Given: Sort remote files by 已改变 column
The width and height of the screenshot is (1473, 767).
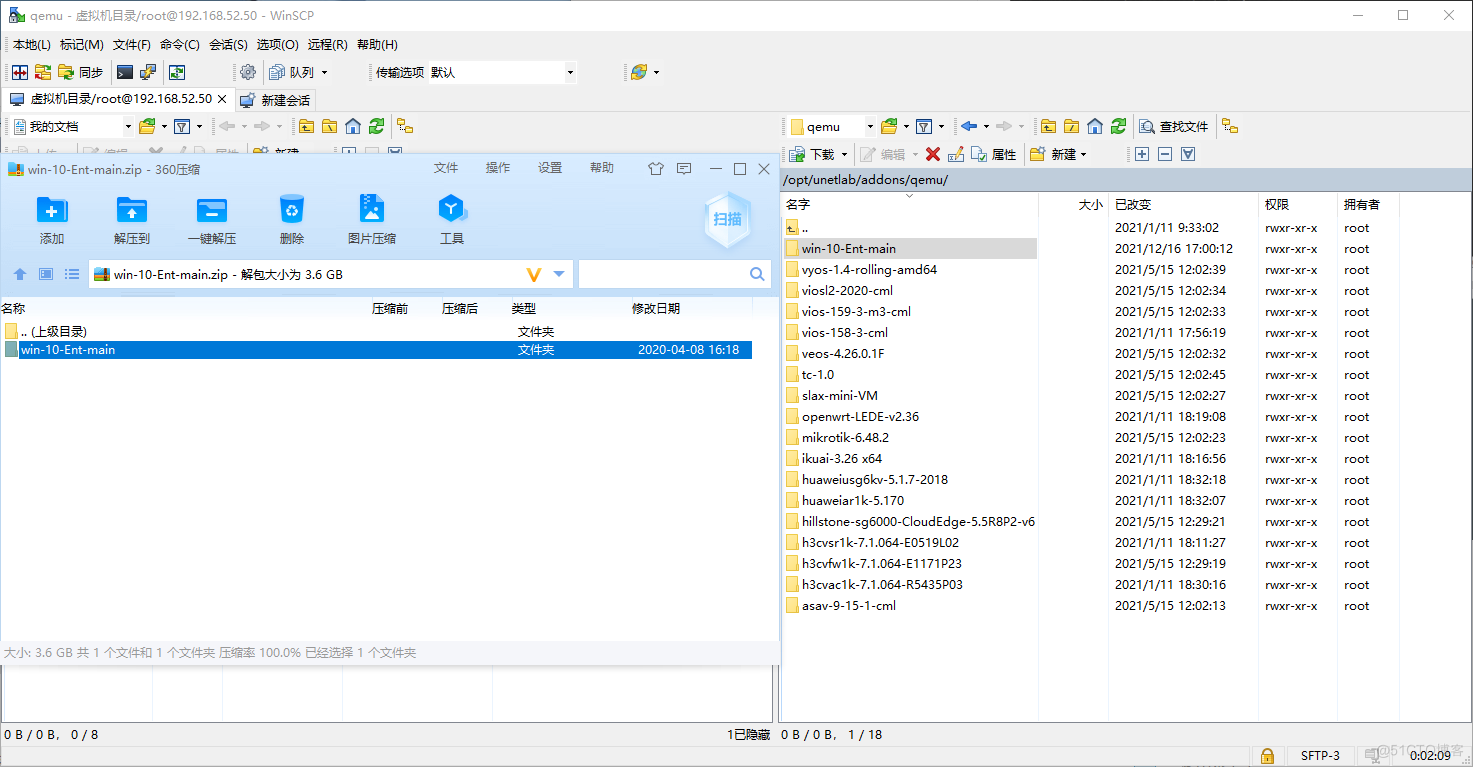Looking at the screenshot, I should [1182, 204].
